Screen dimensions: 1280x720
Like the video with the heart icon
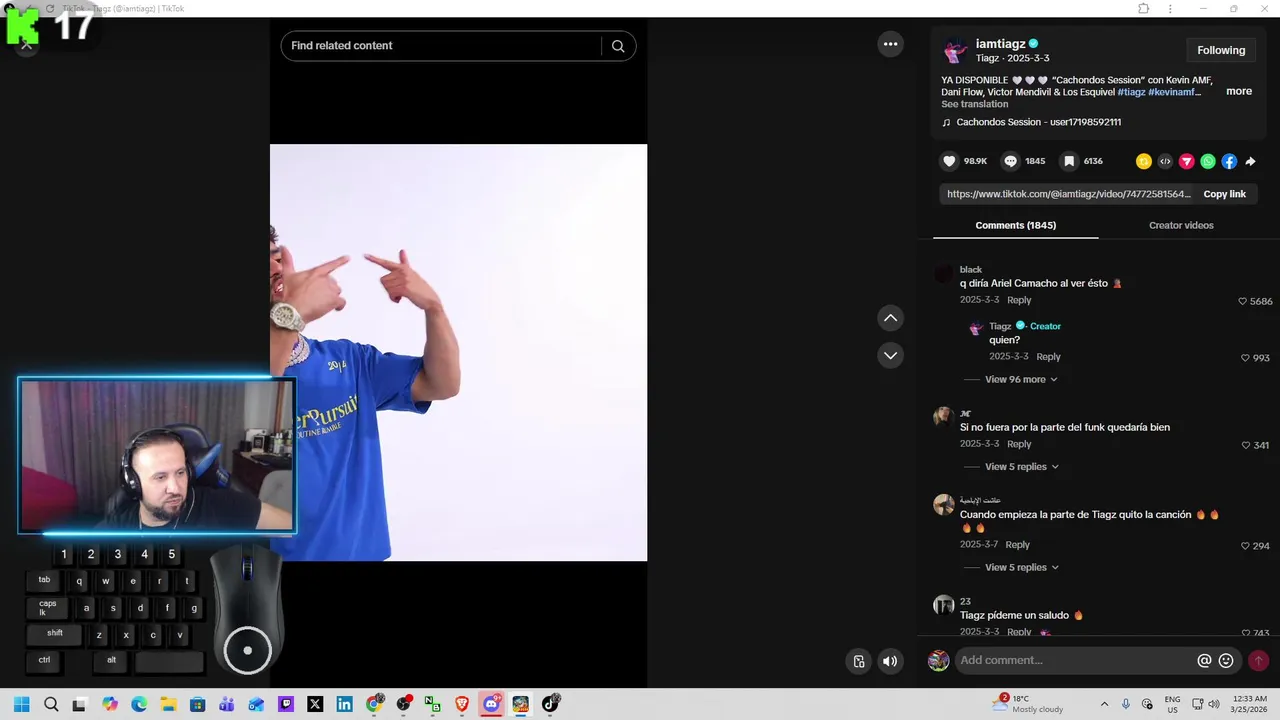949,161
